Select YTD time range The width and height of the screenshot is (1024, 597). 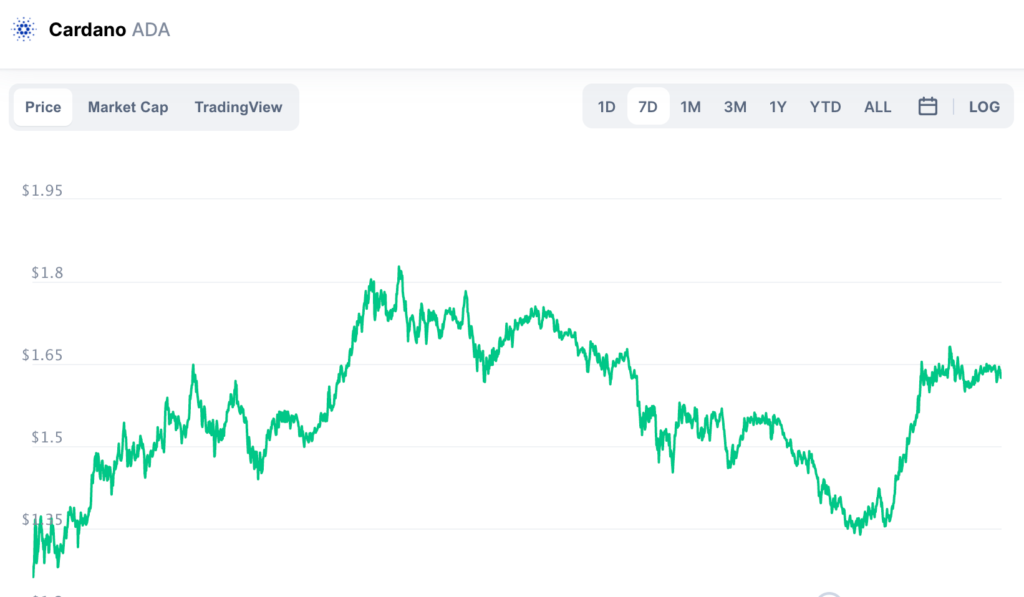825,106
